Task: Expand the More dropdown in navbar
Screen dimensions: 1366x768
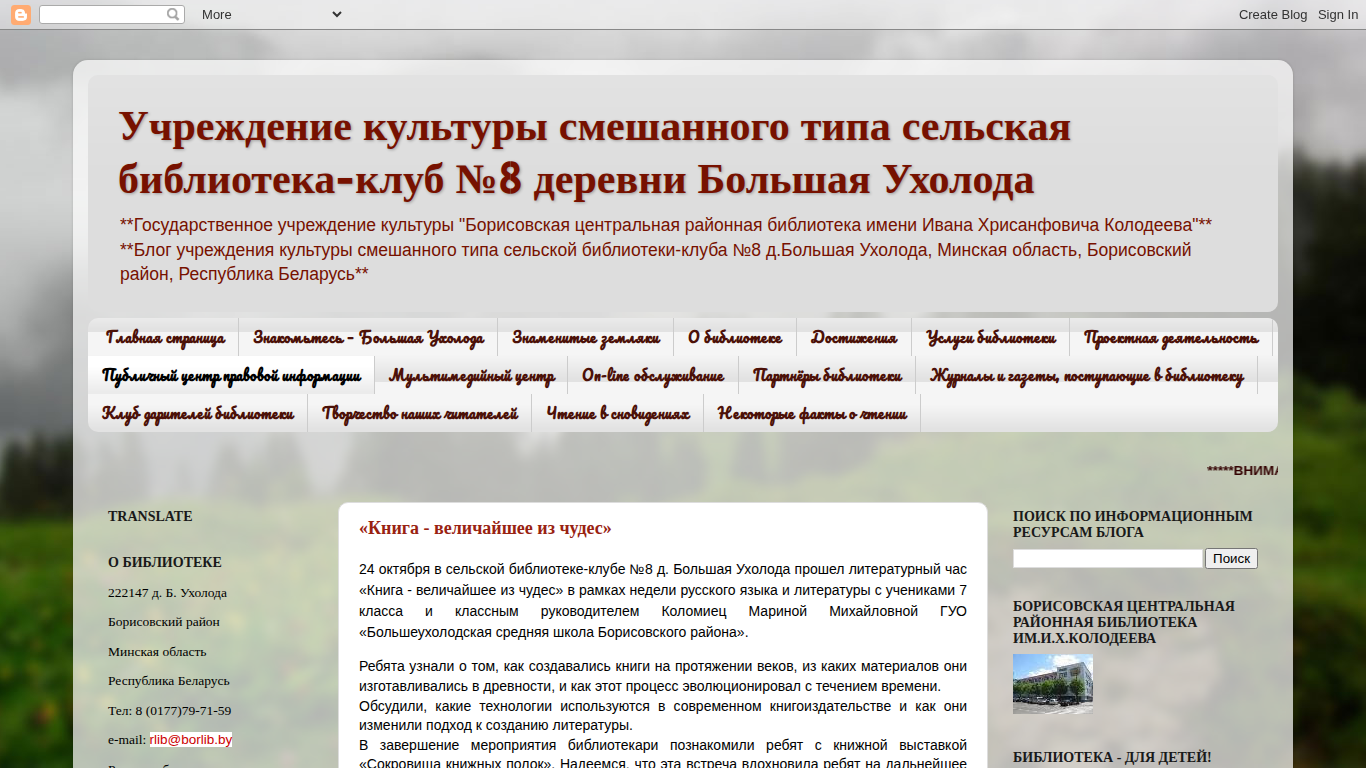Action: 271,14
